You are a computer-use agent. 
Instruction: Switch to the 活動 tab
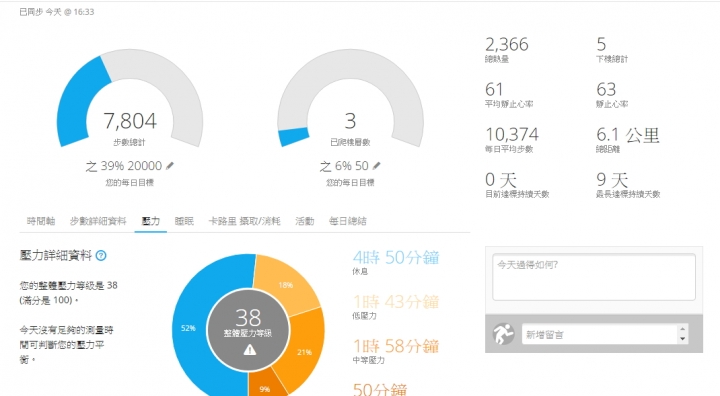pyautogui.click(x=304, y=221)
